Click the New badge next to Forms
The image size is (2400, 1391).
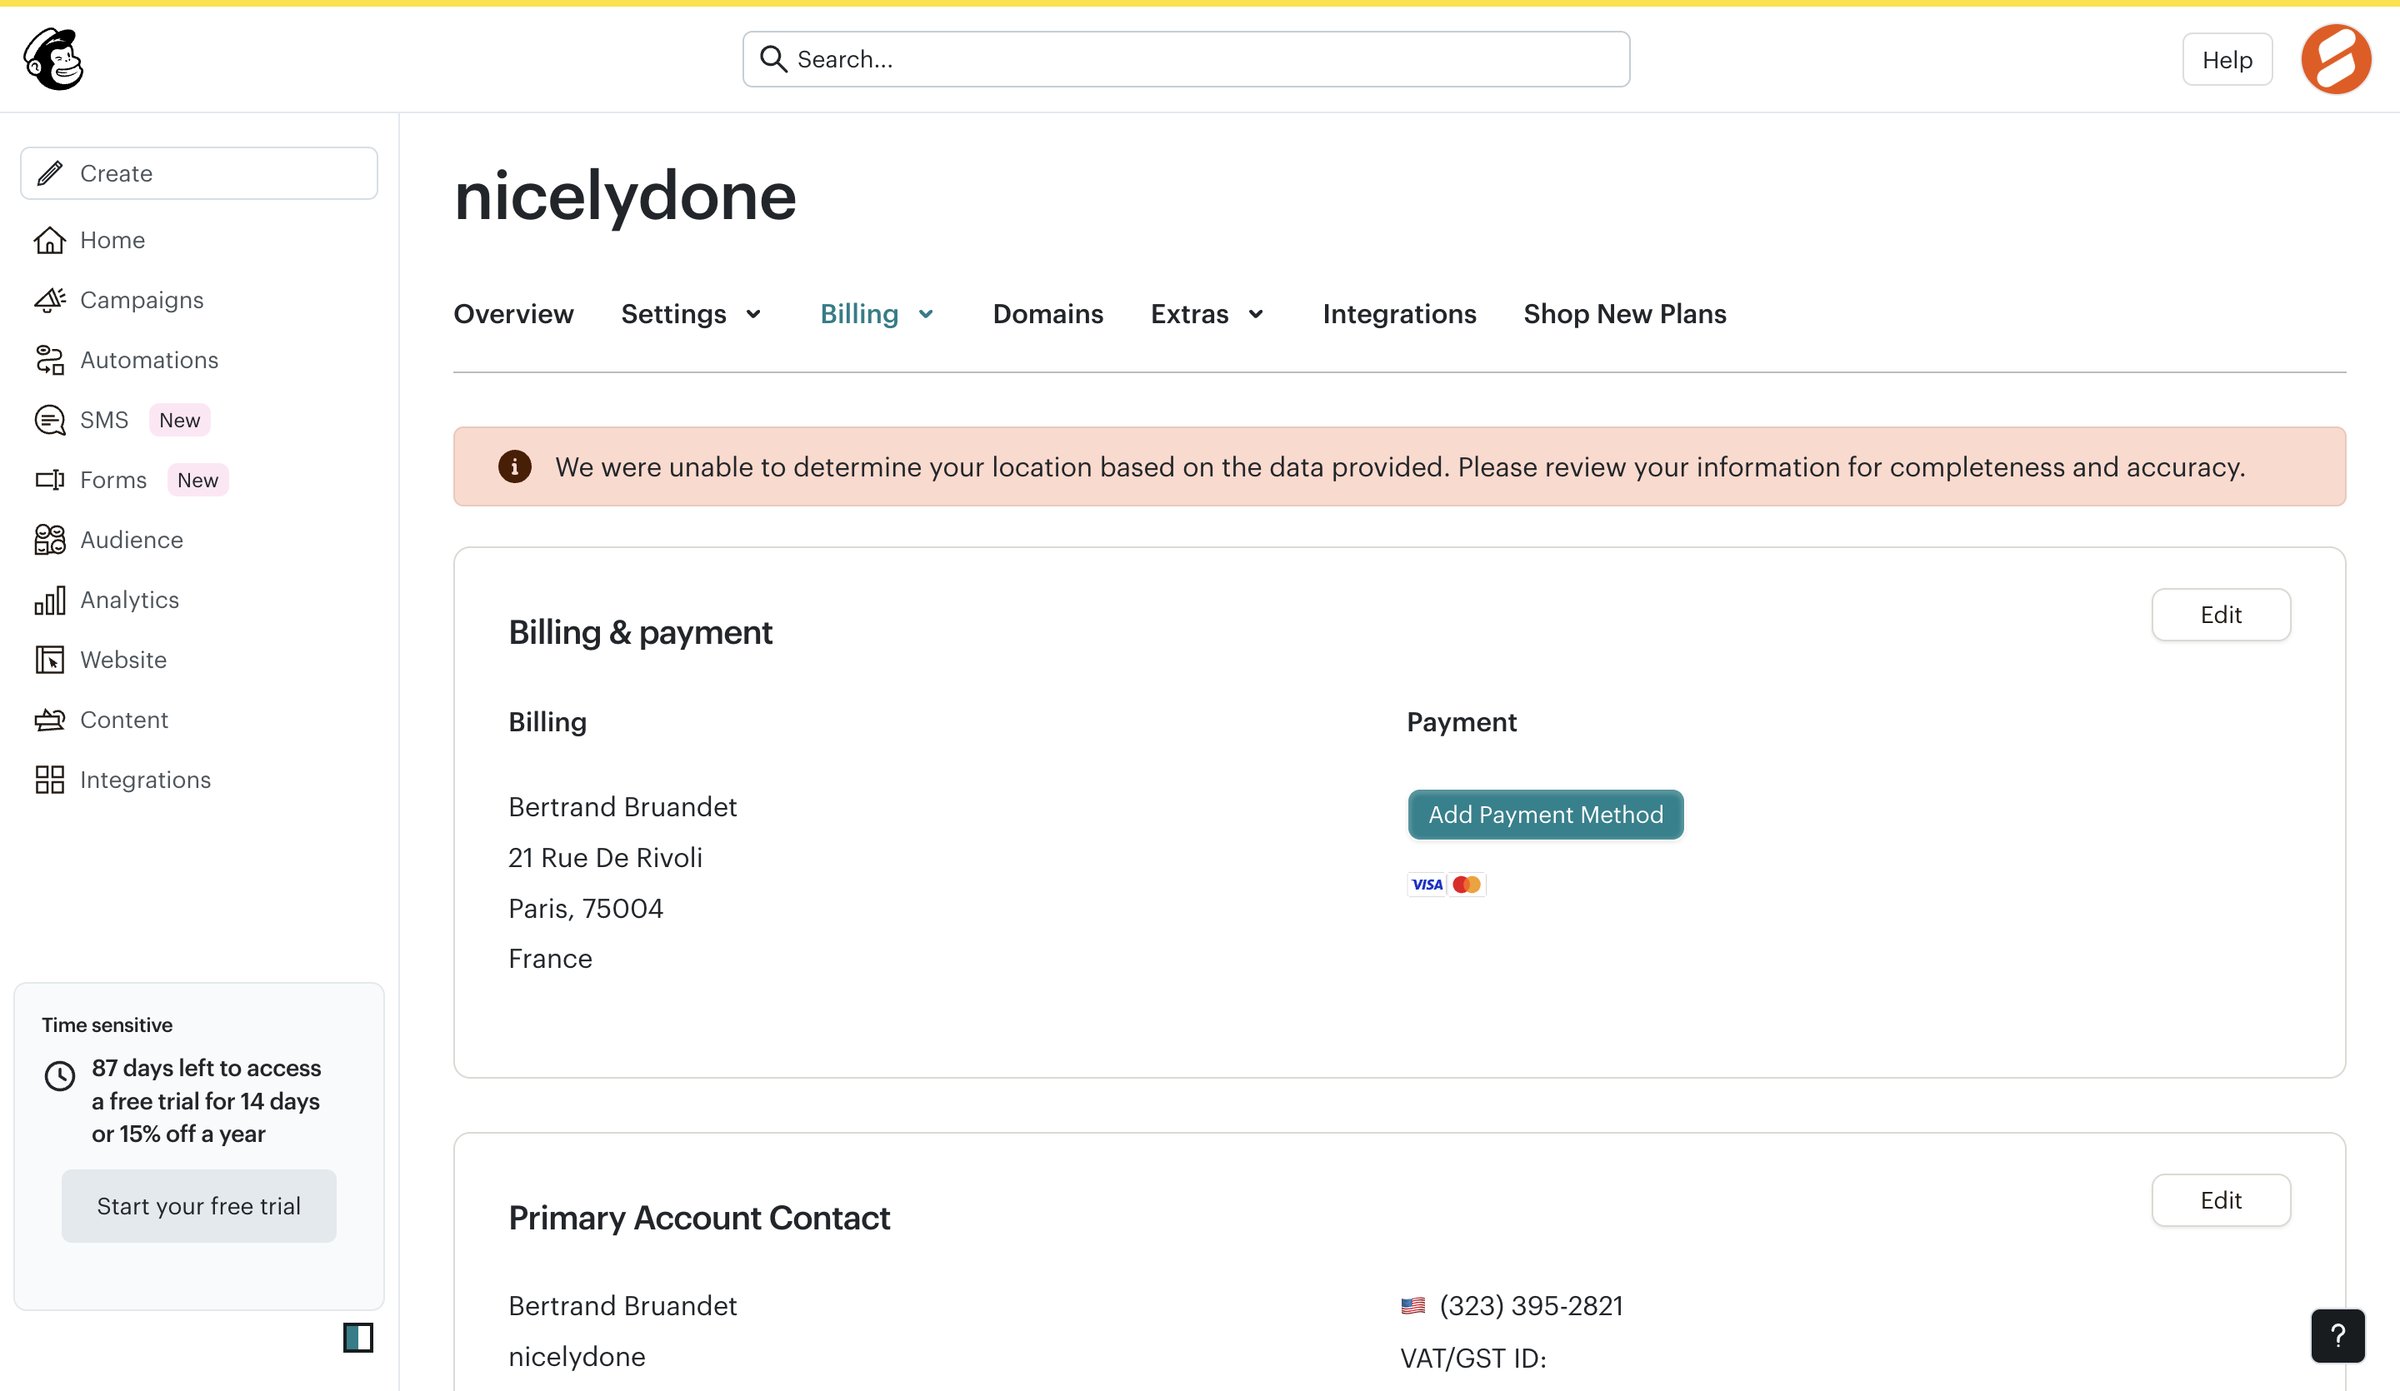(x=198, y=480)
